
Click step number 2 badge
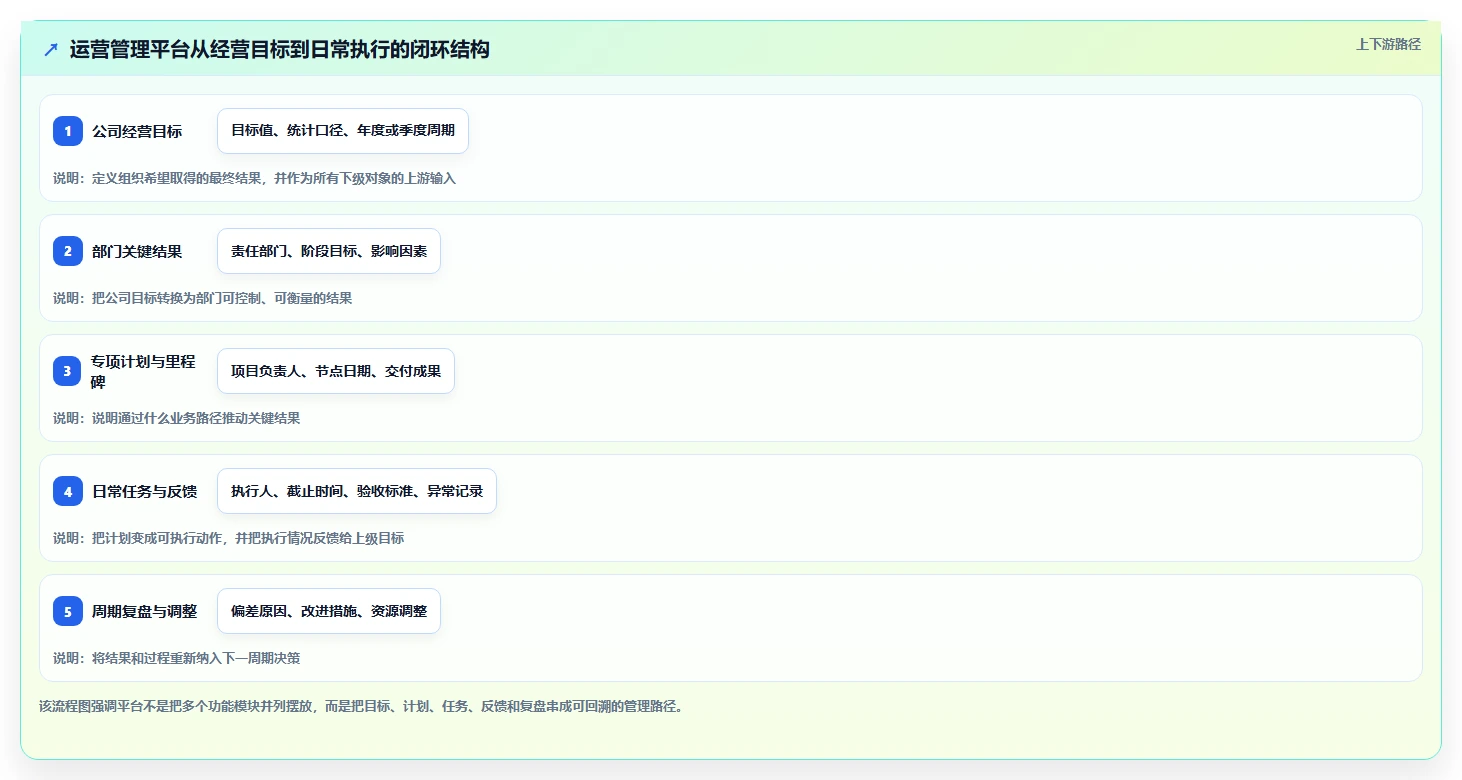(x=68, y=251)
